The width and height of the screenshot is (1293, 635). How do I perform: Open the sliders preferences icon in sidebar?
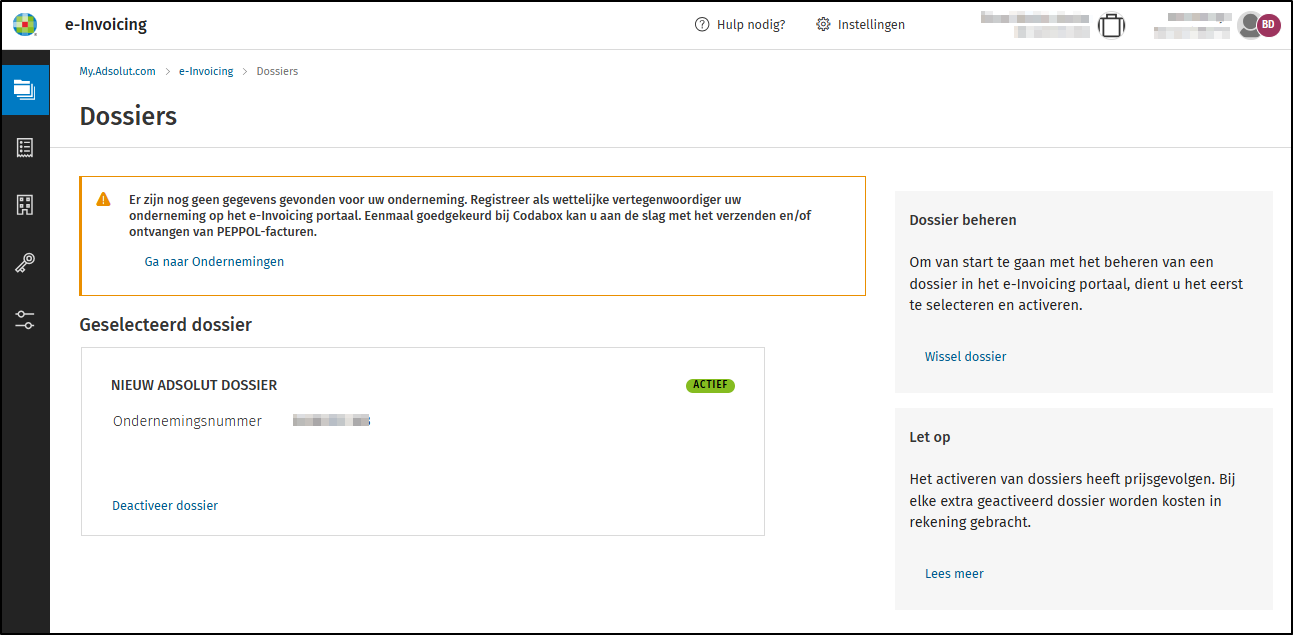25,320
